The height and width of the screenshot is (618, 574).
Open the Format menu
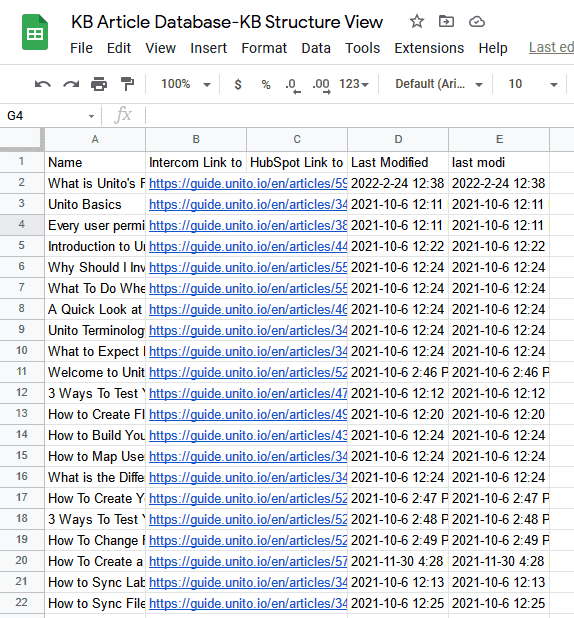[x=264, y=48]
